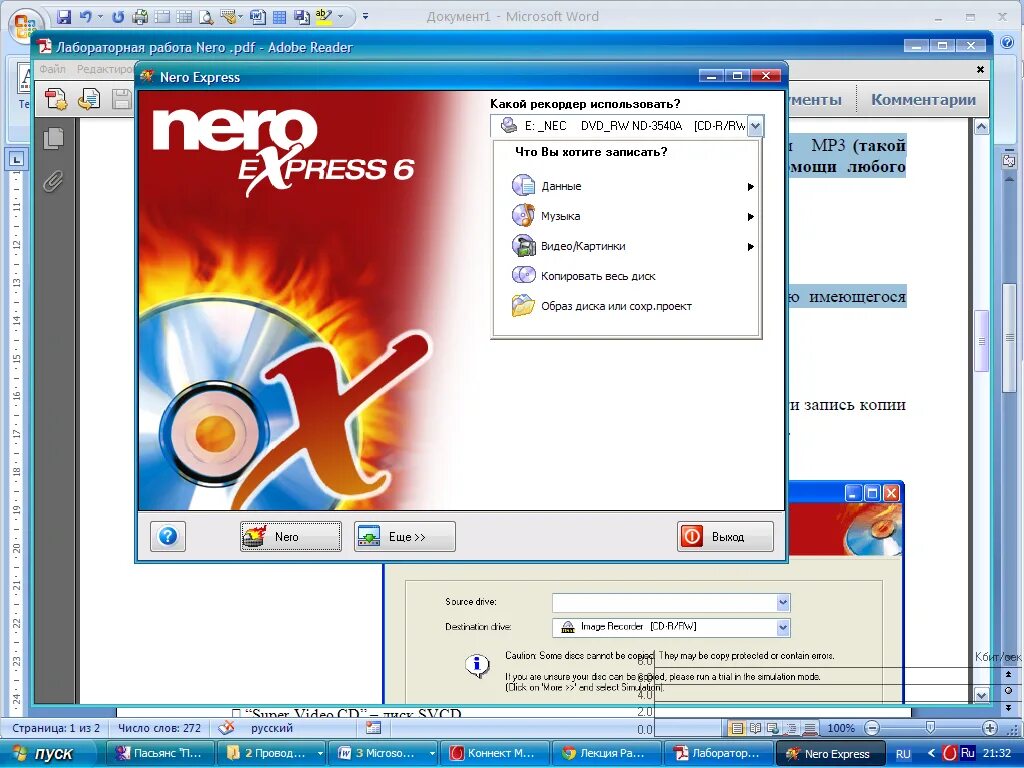1024x768 pixels.
Task: Click Word tab selector ruler button
Action: pyautogui.click(x=16, y=159)
